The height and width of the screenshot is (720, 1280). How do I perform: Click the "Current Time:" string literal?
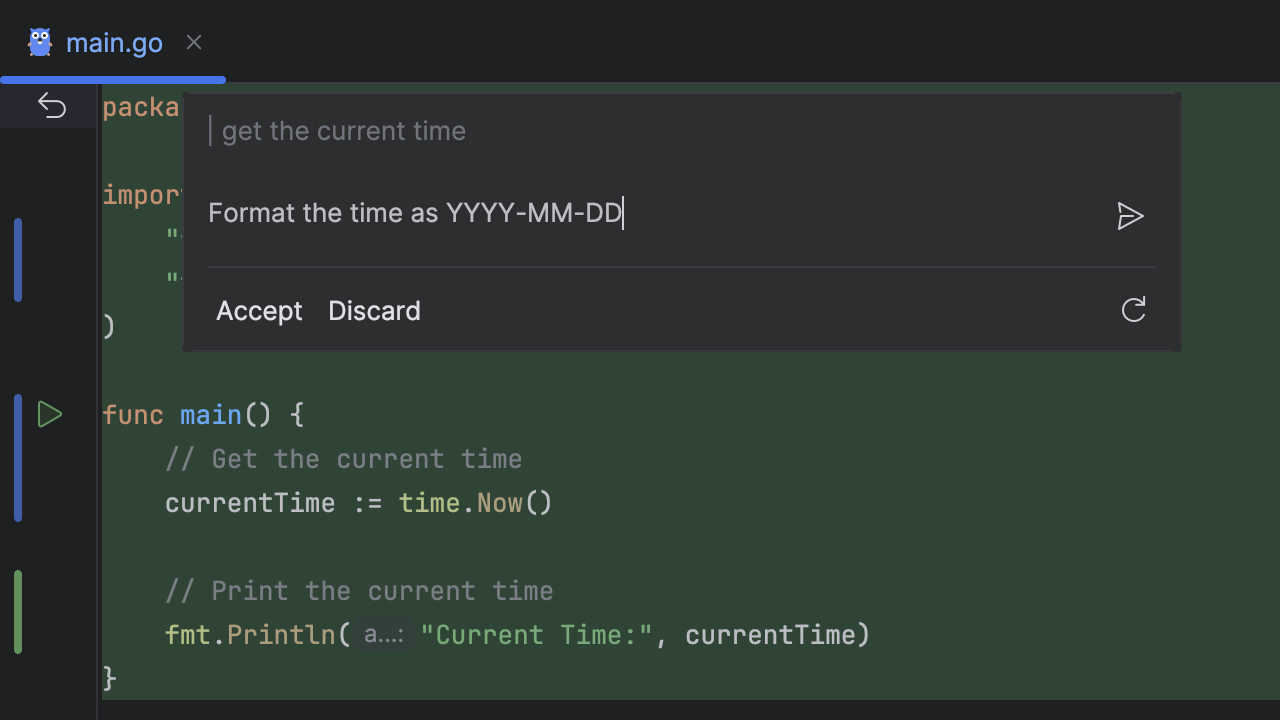point(536,635)
